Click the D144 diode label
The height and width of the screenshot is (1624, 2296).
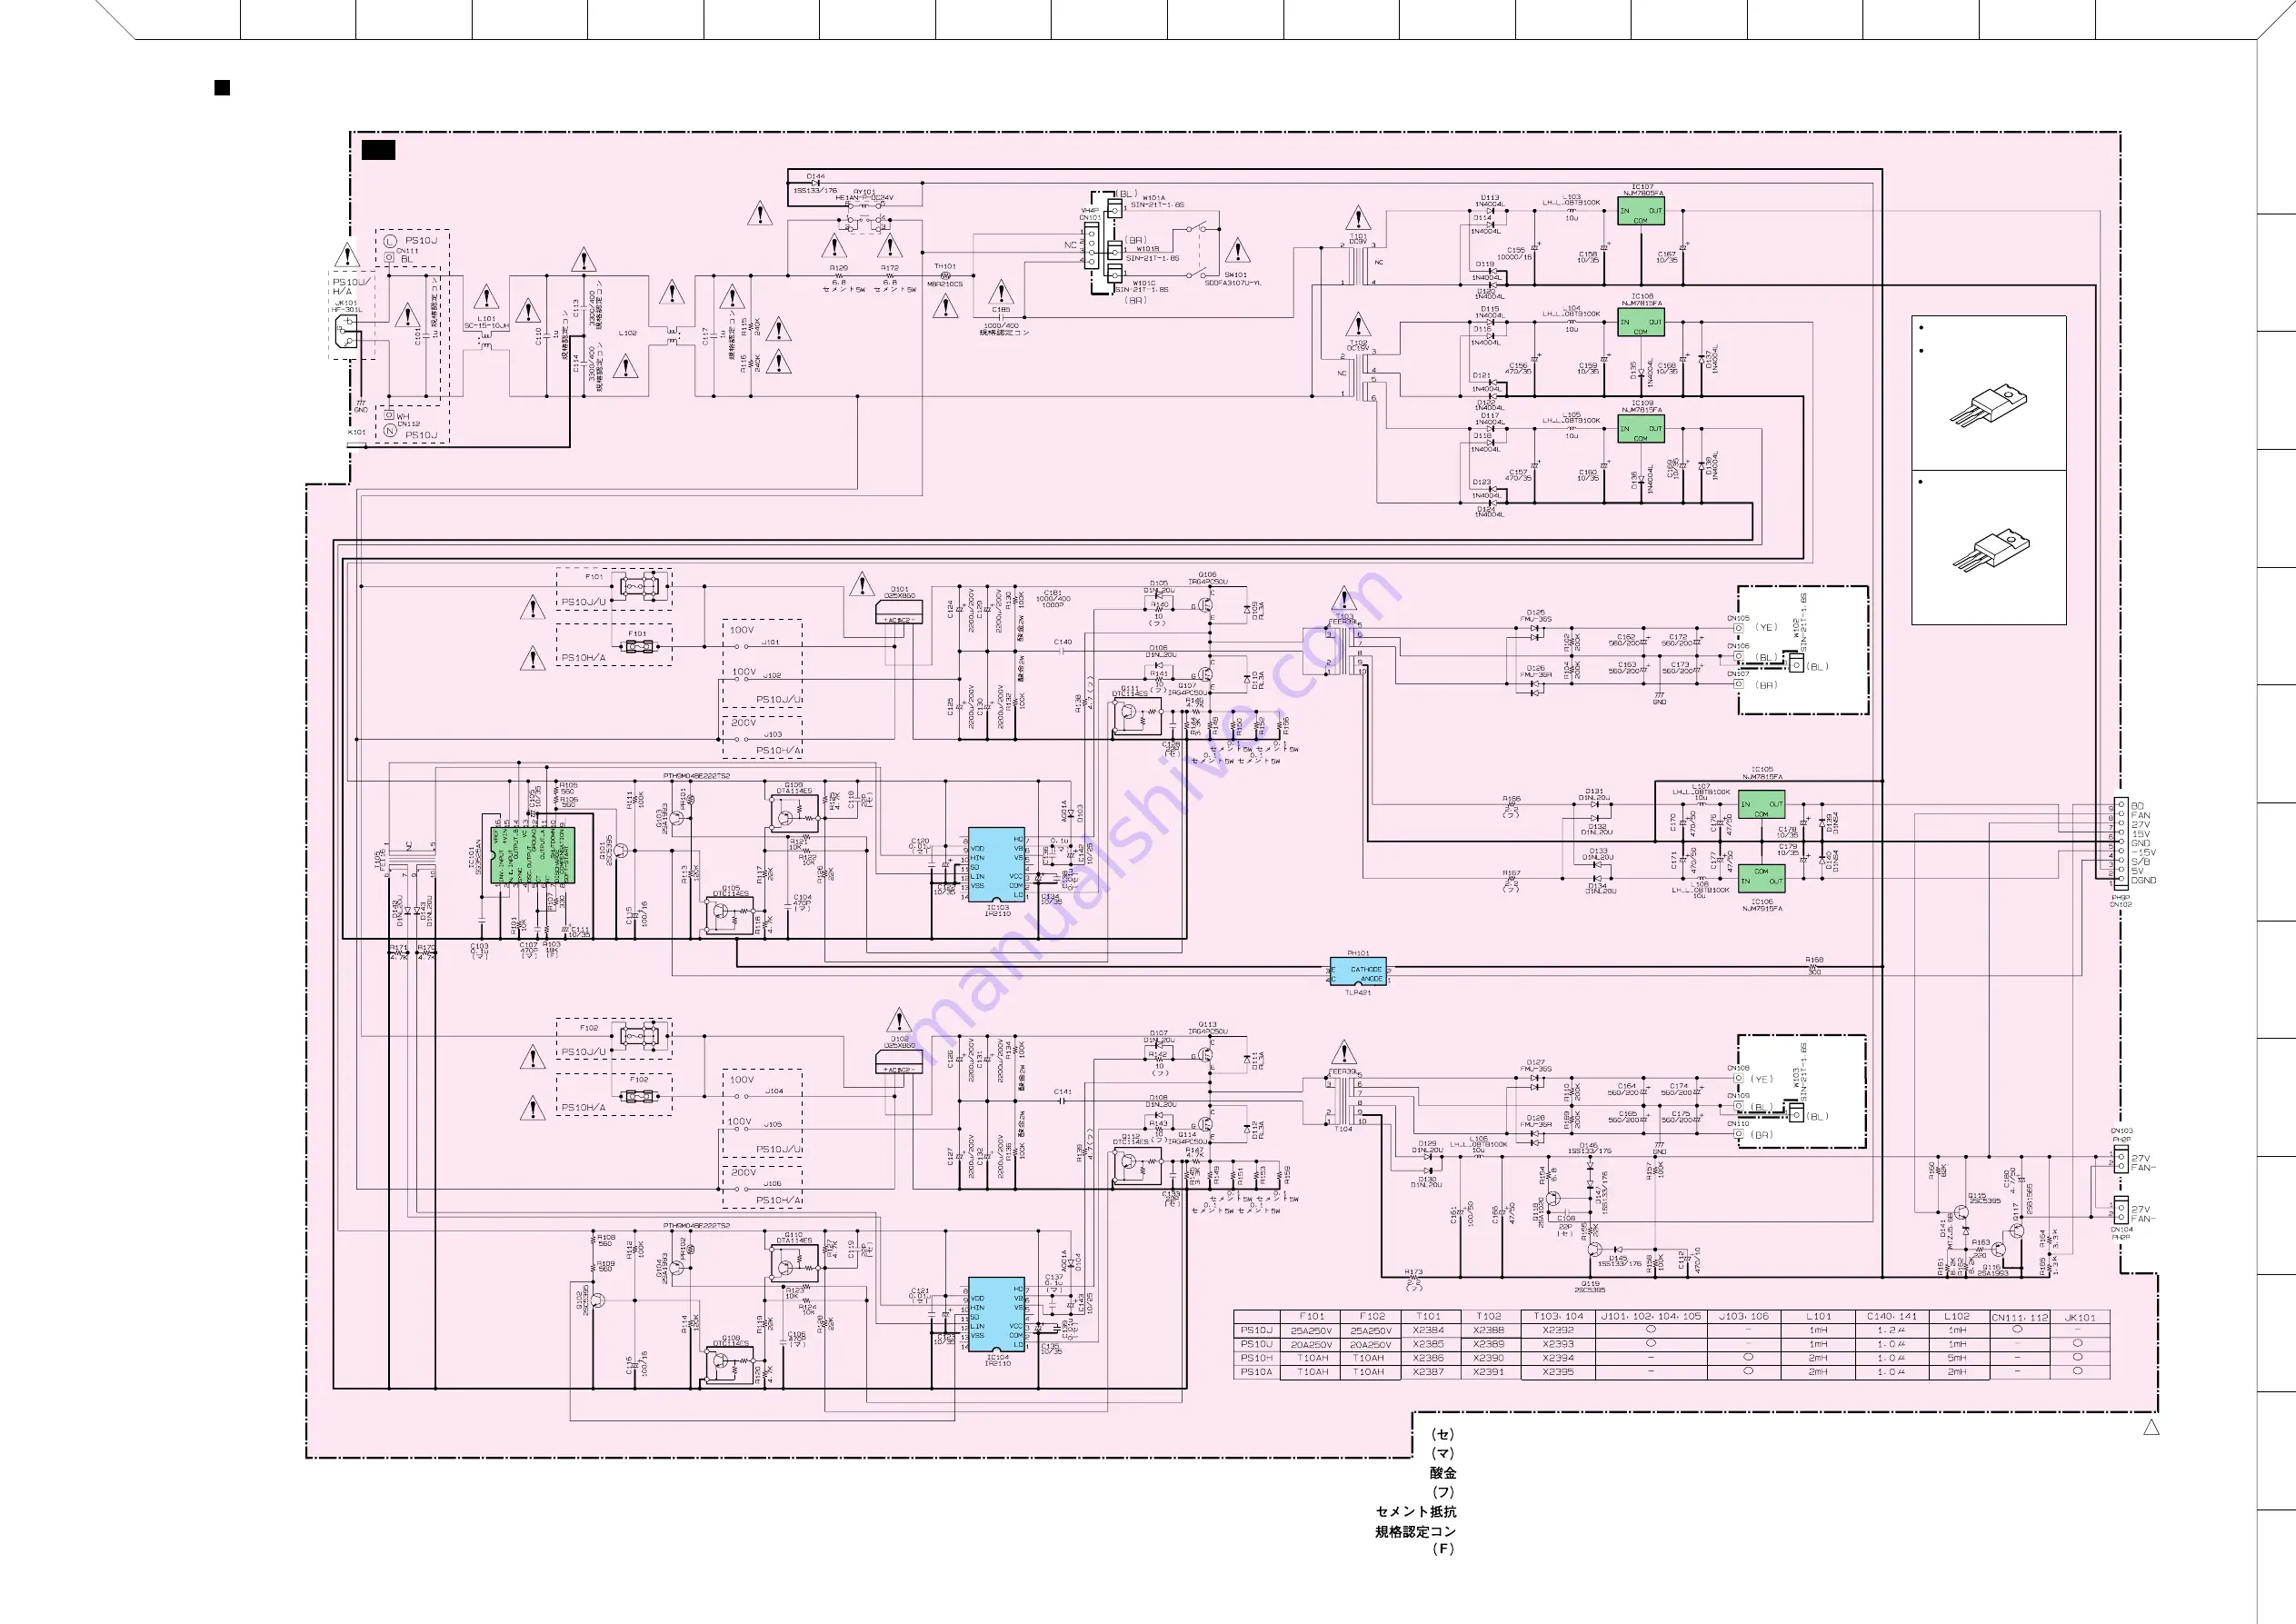click(815, 176)
